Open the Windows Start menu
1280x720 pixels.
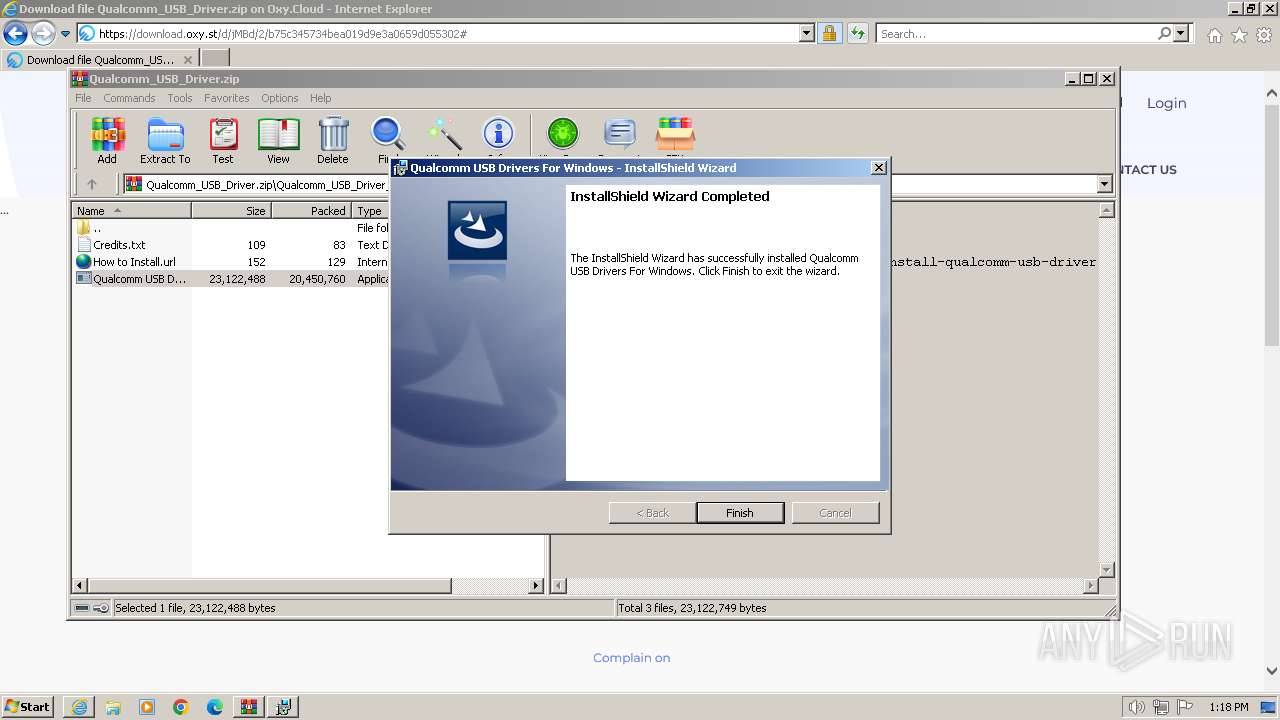click(x=28, y=707)
